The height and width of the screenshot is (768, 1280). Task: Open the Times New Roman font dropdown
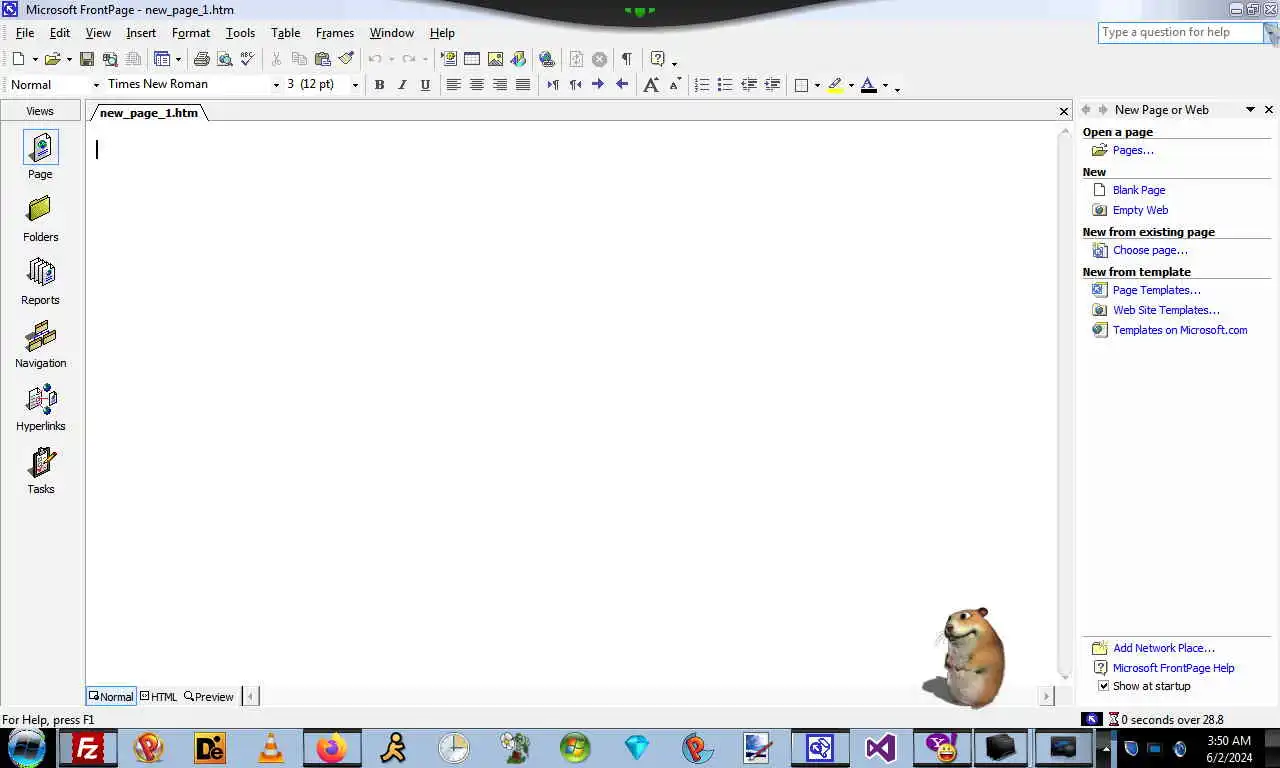tap(277, 85)
